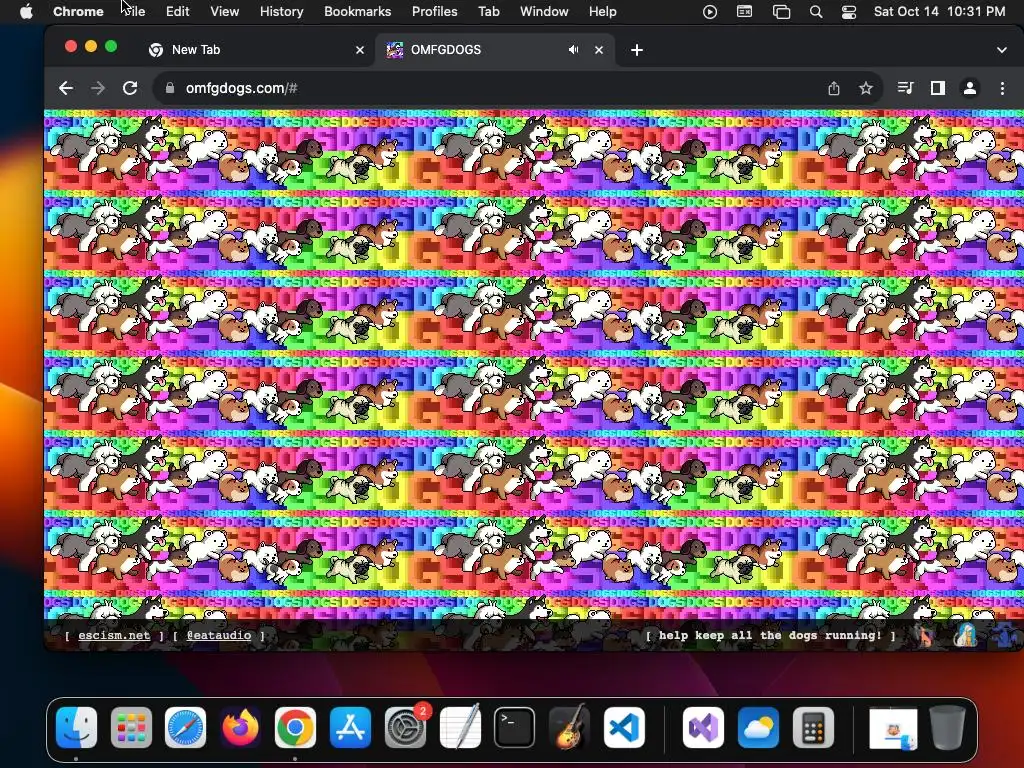Click the date and time in the menu bar
The width and height of the screenshot is (1024, 768).
[x=939, y=11]
